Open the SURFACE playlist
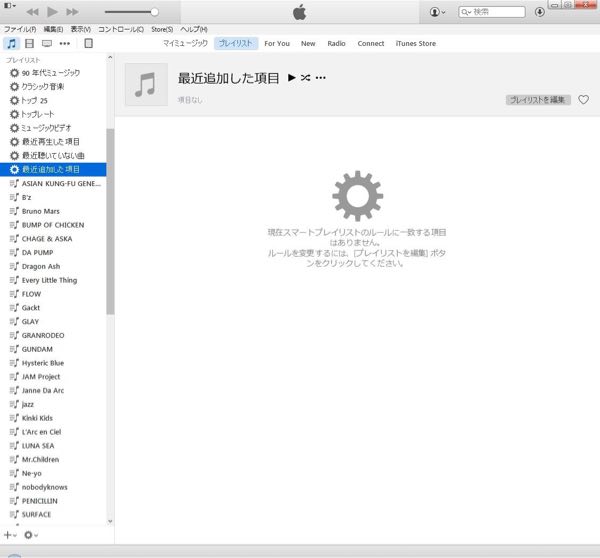The height and width of the screenshot is (558, 600). pyautogui.click(x=53, y=514)
